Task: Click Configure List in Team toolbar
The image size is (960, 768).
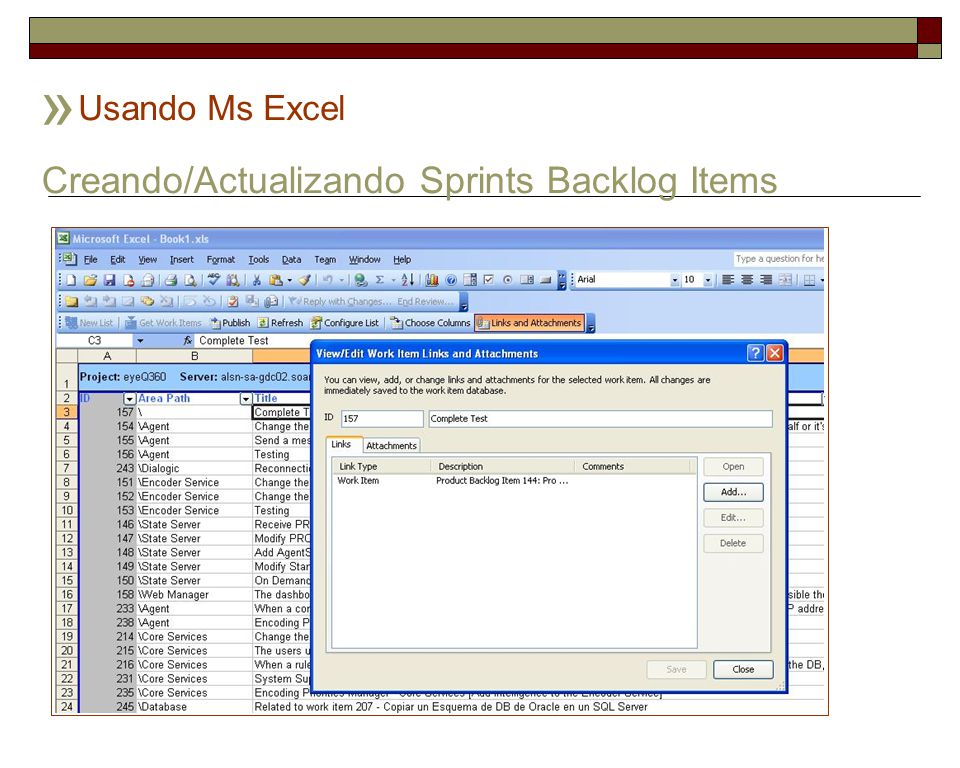Action: click(x=345, y=323)
